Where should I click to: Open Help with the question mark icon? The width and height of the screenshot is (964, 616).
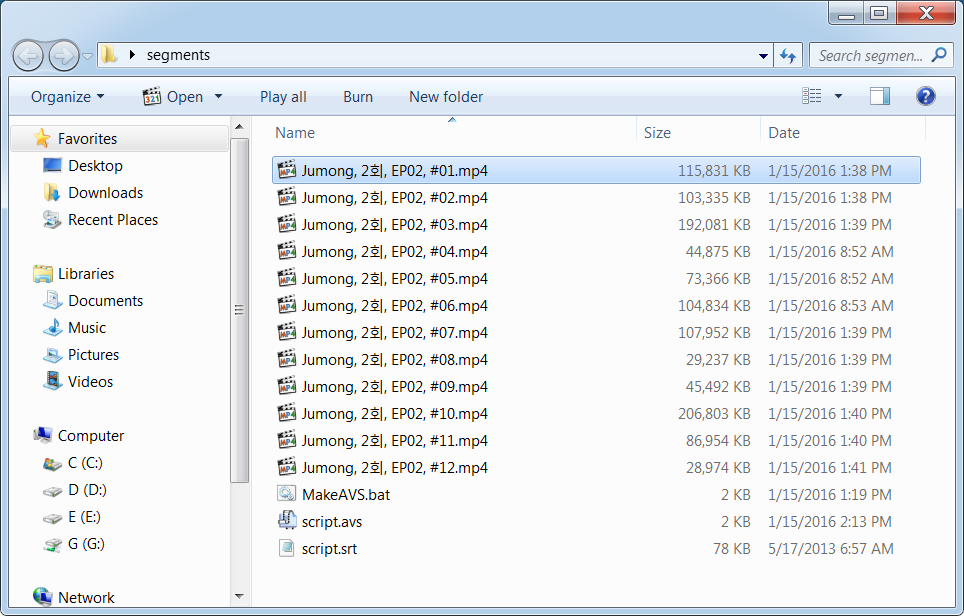coord(925,96)
